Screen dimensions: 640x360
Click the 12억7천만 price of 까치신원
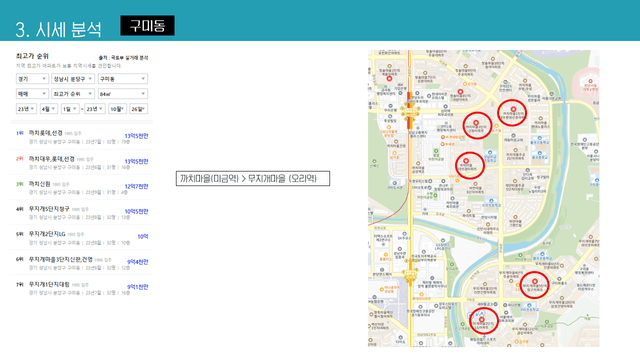[x=136, y=187]
